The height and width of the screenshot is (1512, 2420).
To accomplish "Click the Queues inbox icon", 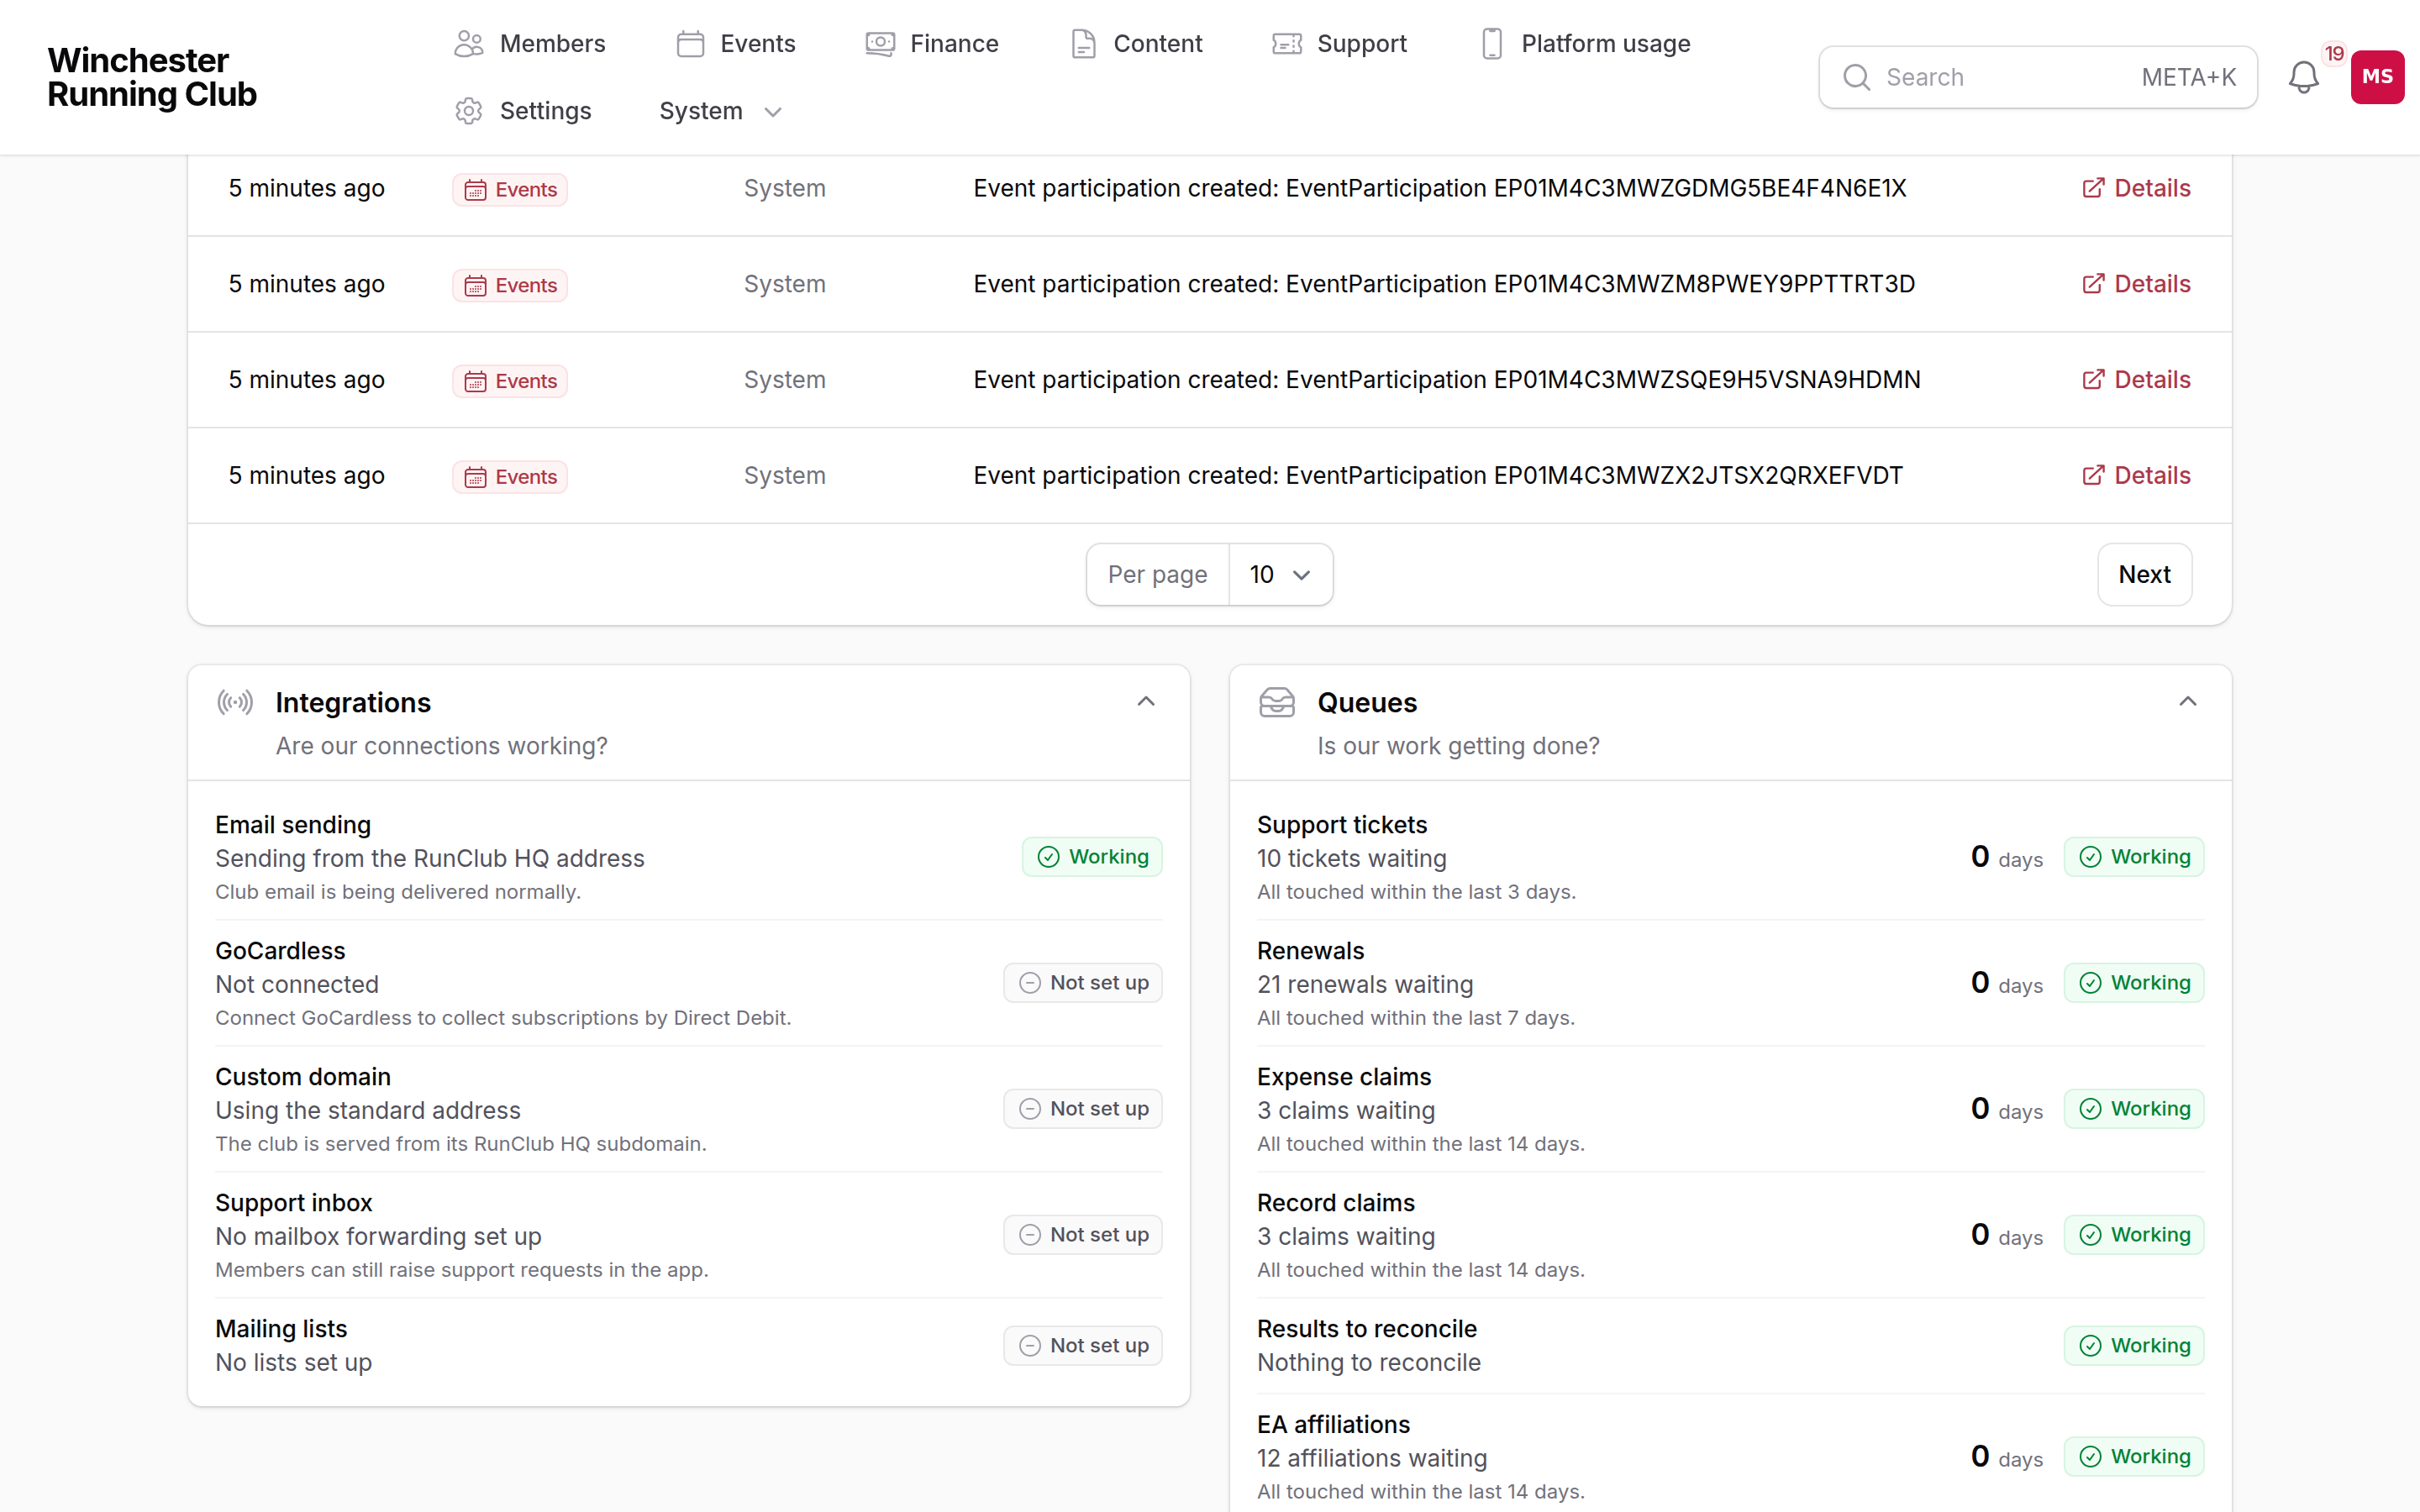I will coord(1277,702).
